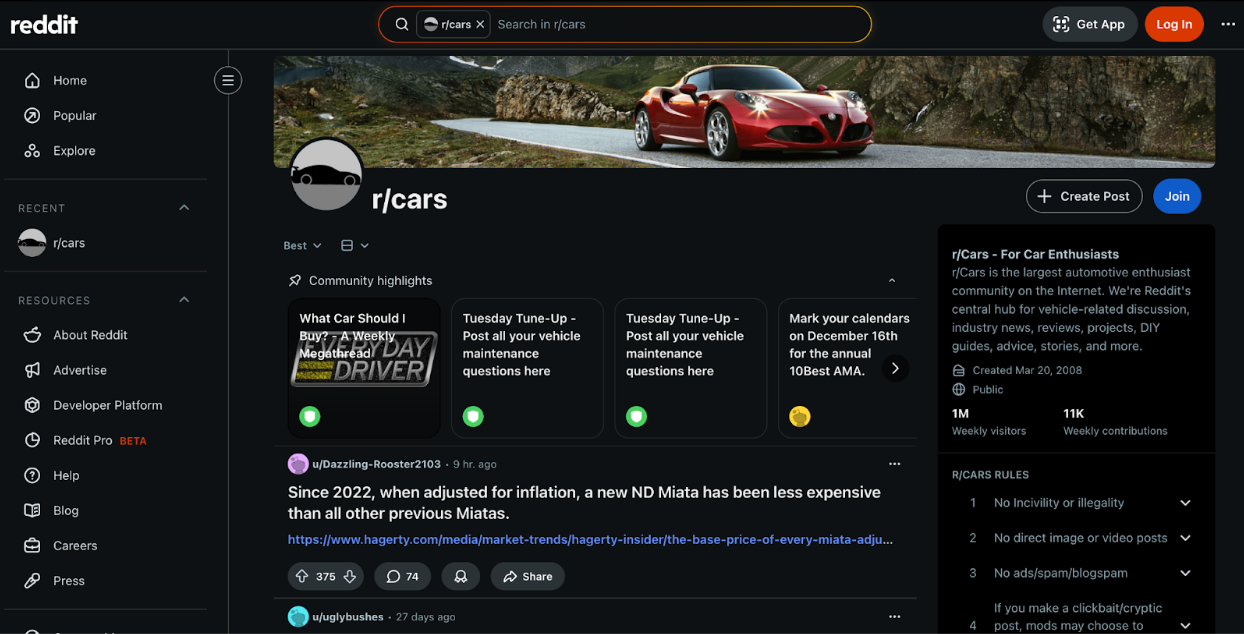Screen dimensions: 1244x634
Task: Click the award icon on Miata post
Action: [461, 576]
